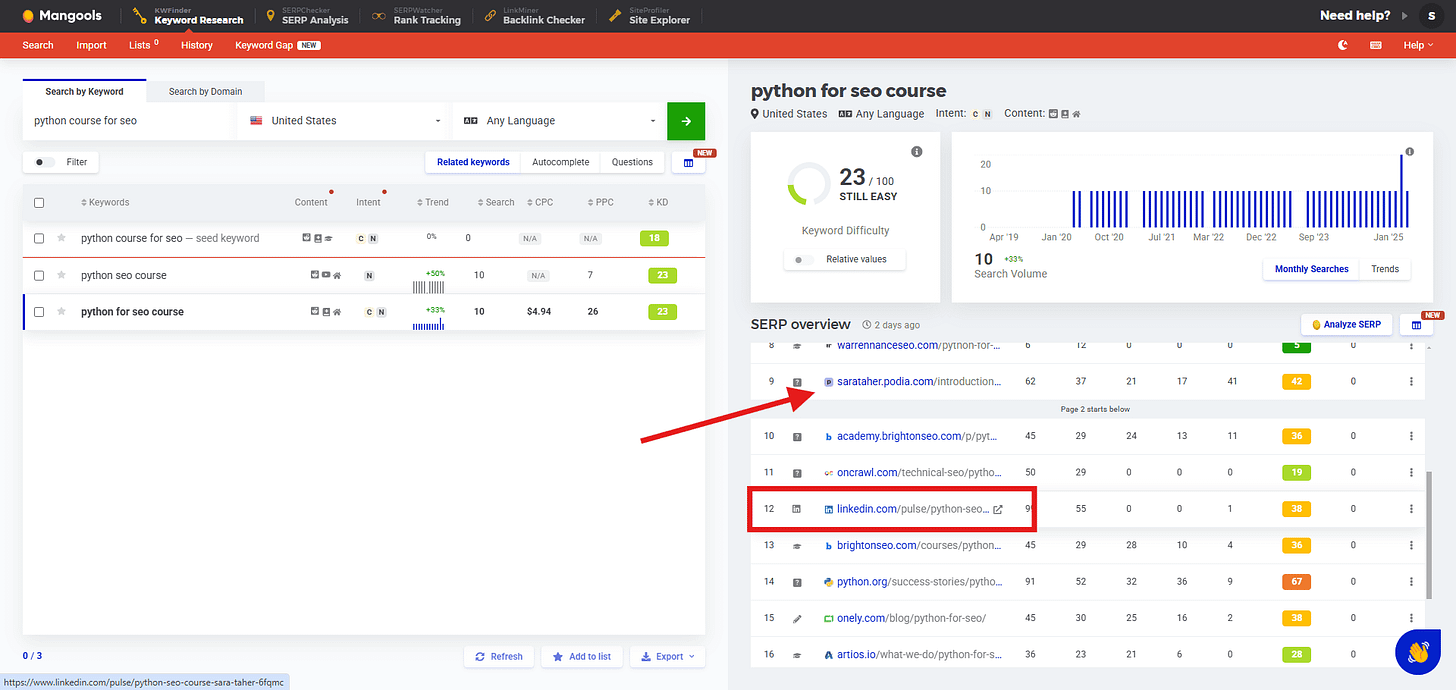Screen dimensions: 1456x690
Task: Open the waving hand chat widget
Action: pos(1417,652)
